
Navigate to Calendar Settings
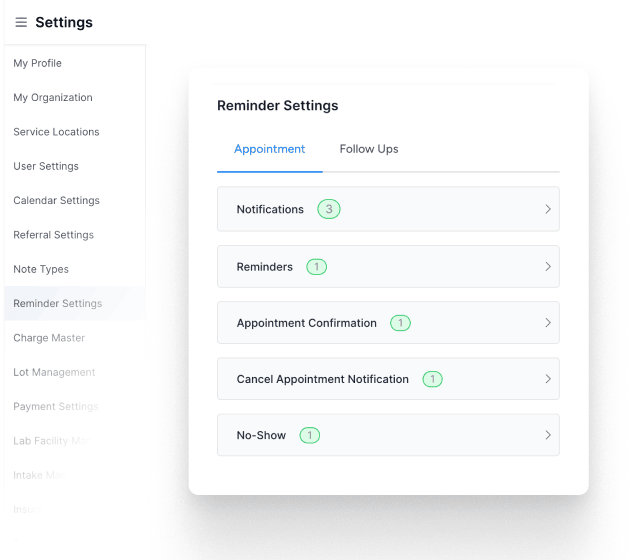[x=56, y=200]
